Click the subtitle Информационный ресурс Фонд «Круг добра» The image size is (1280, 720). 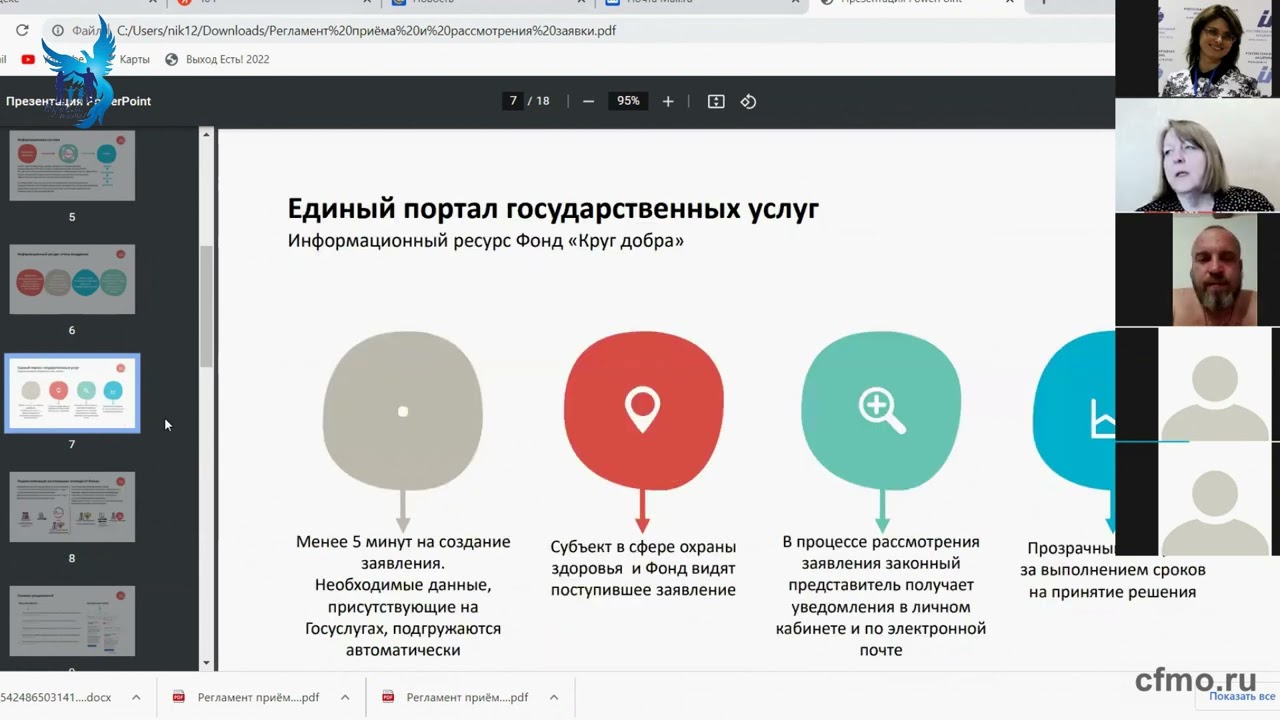coord(486,241)
